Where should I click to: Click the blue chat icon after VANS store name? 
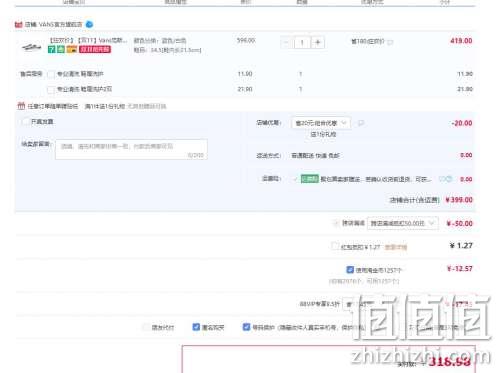coord(89,24)
